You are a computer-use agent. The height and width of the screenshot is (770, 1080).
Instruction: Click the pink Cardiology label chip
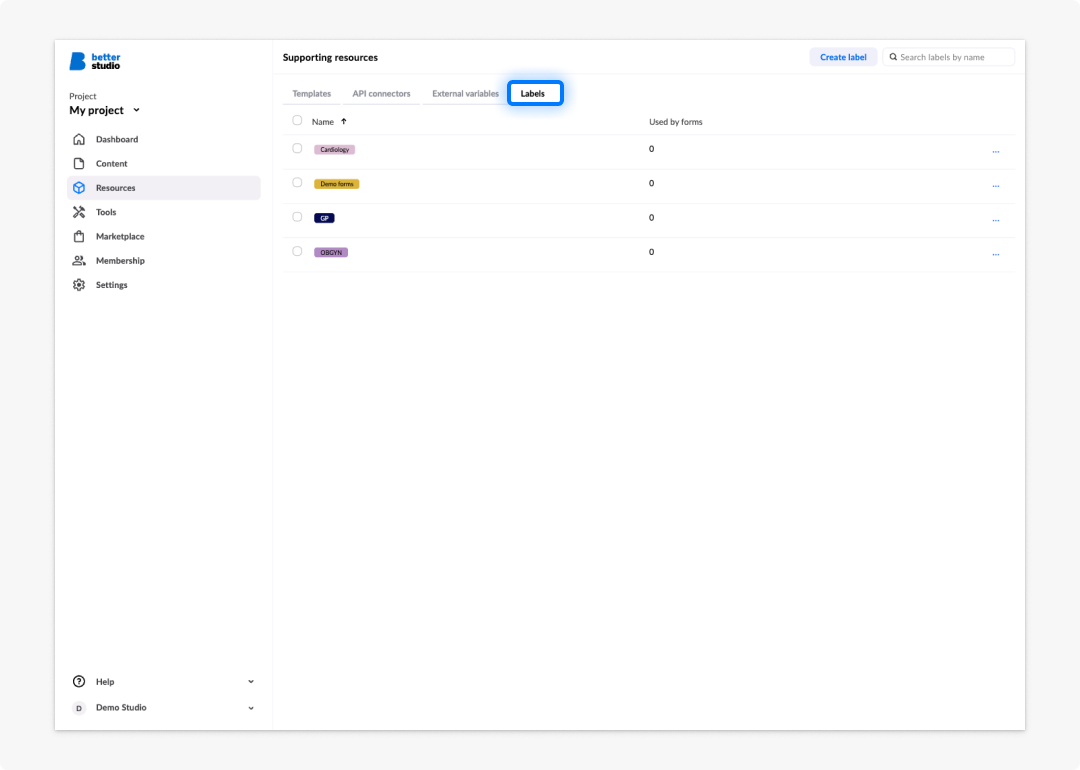tap(335, 149)
